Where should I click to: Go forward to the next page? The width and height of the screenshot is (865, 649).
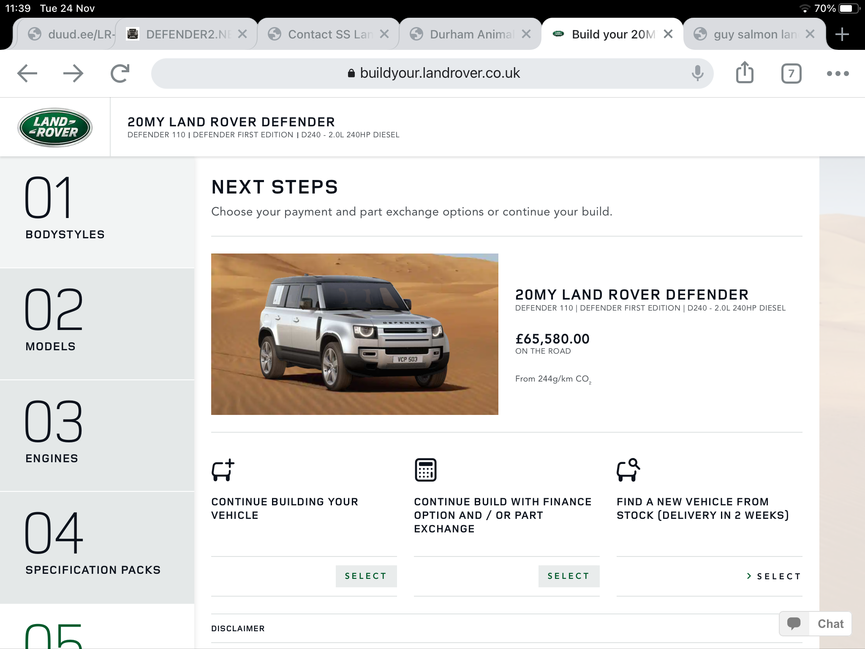tap(73, 73)
